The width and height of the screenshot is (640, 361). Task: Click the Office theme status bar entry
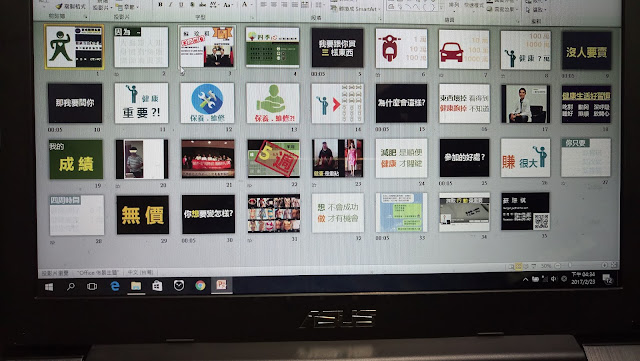pyautogui.click(x=98, y=272)
